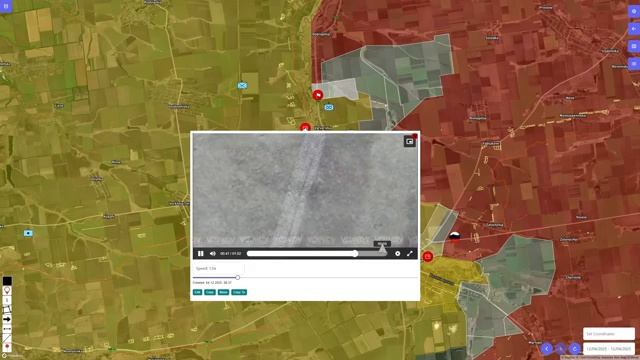
Task: Click the Edit button under video
Action: [x=197, y=292]
